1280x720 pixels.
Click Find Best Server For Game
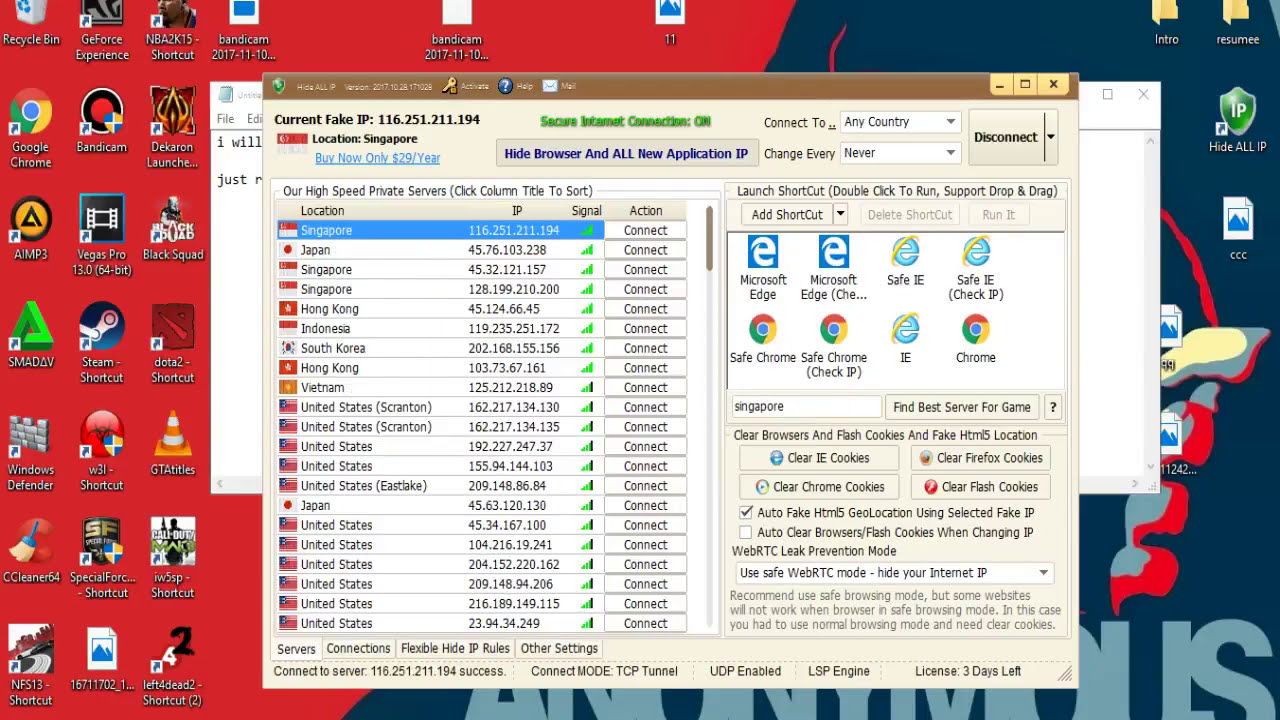click(961, 407)
